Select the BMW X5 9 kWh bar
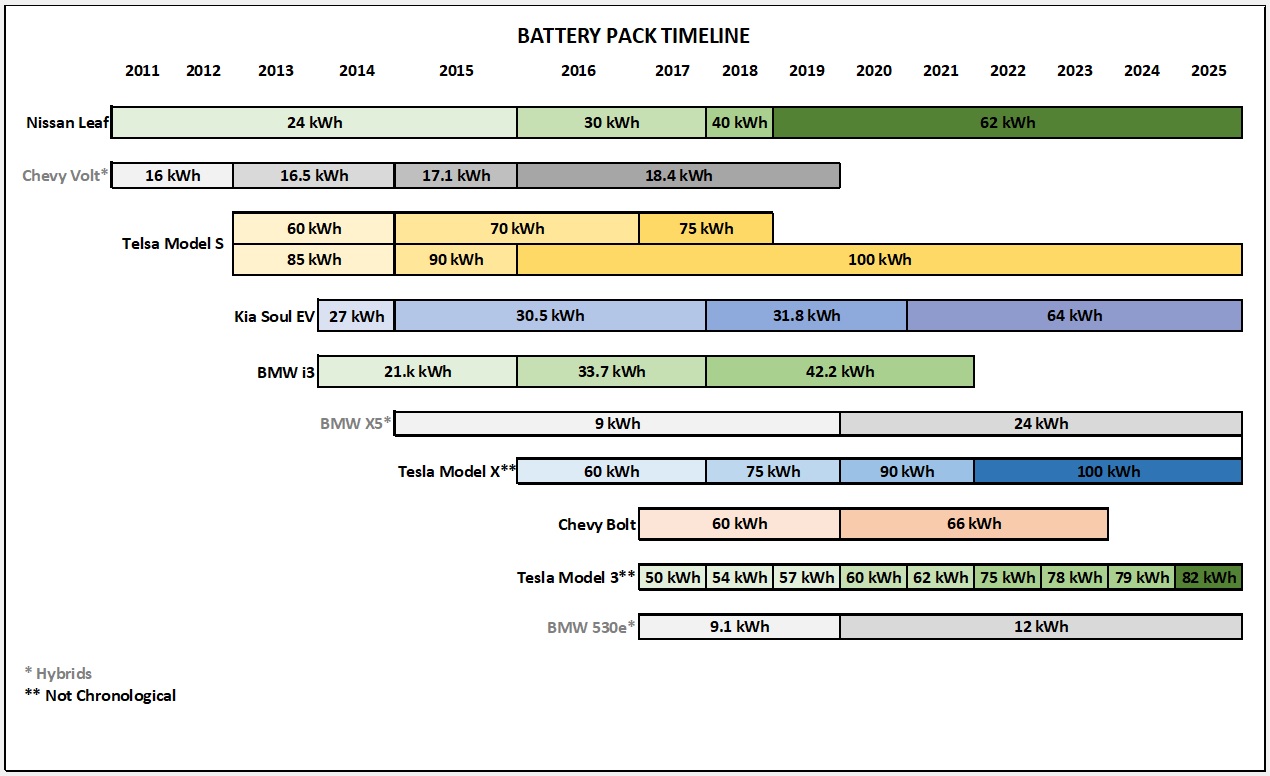 (x=617, y=423)
